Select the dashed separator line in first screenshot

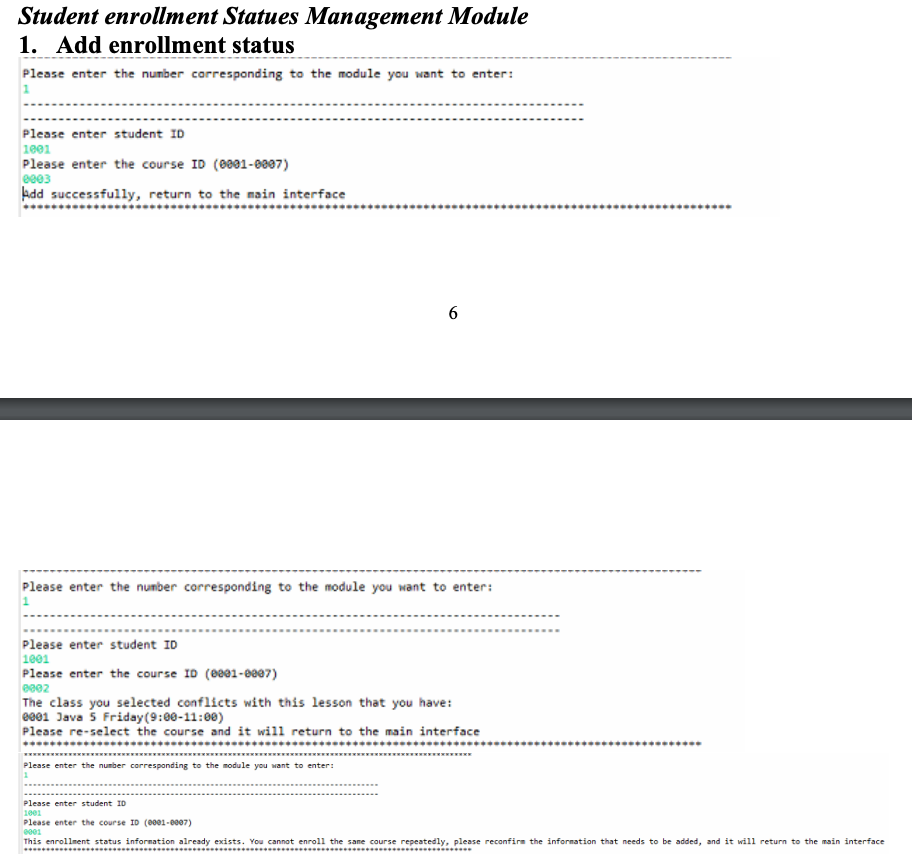point(300,104)
